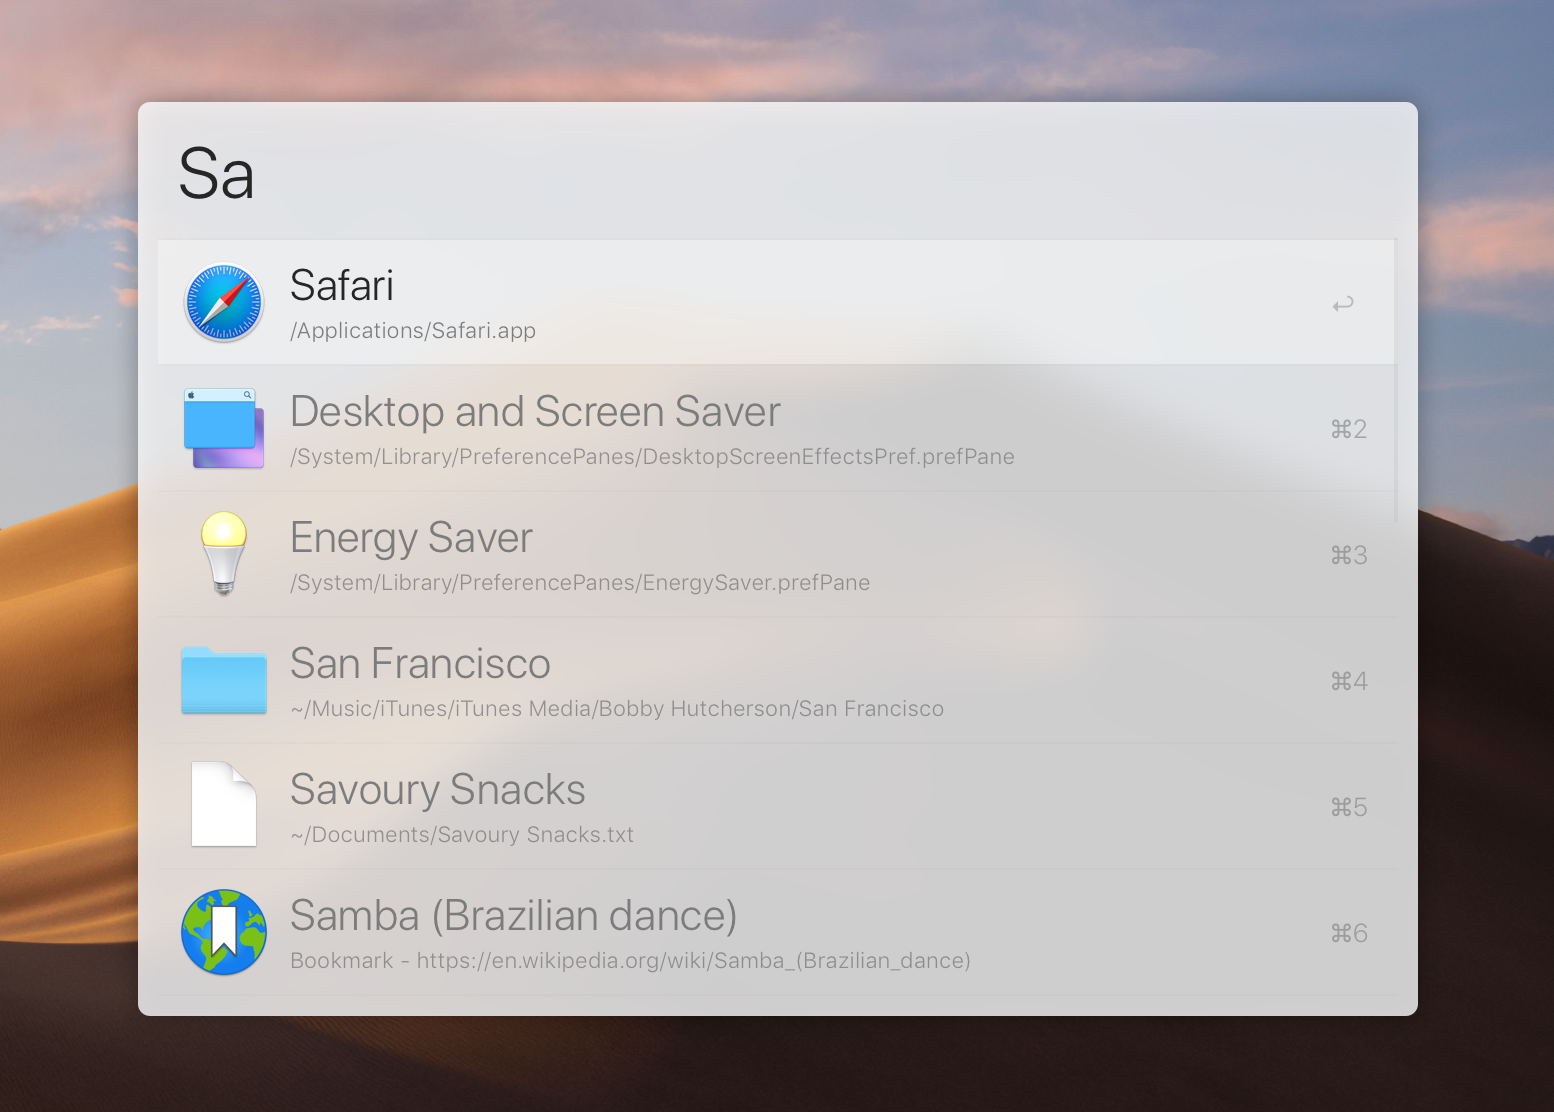
Task: Click the path /Applications/Safari.app
Action: click(413, 331)
